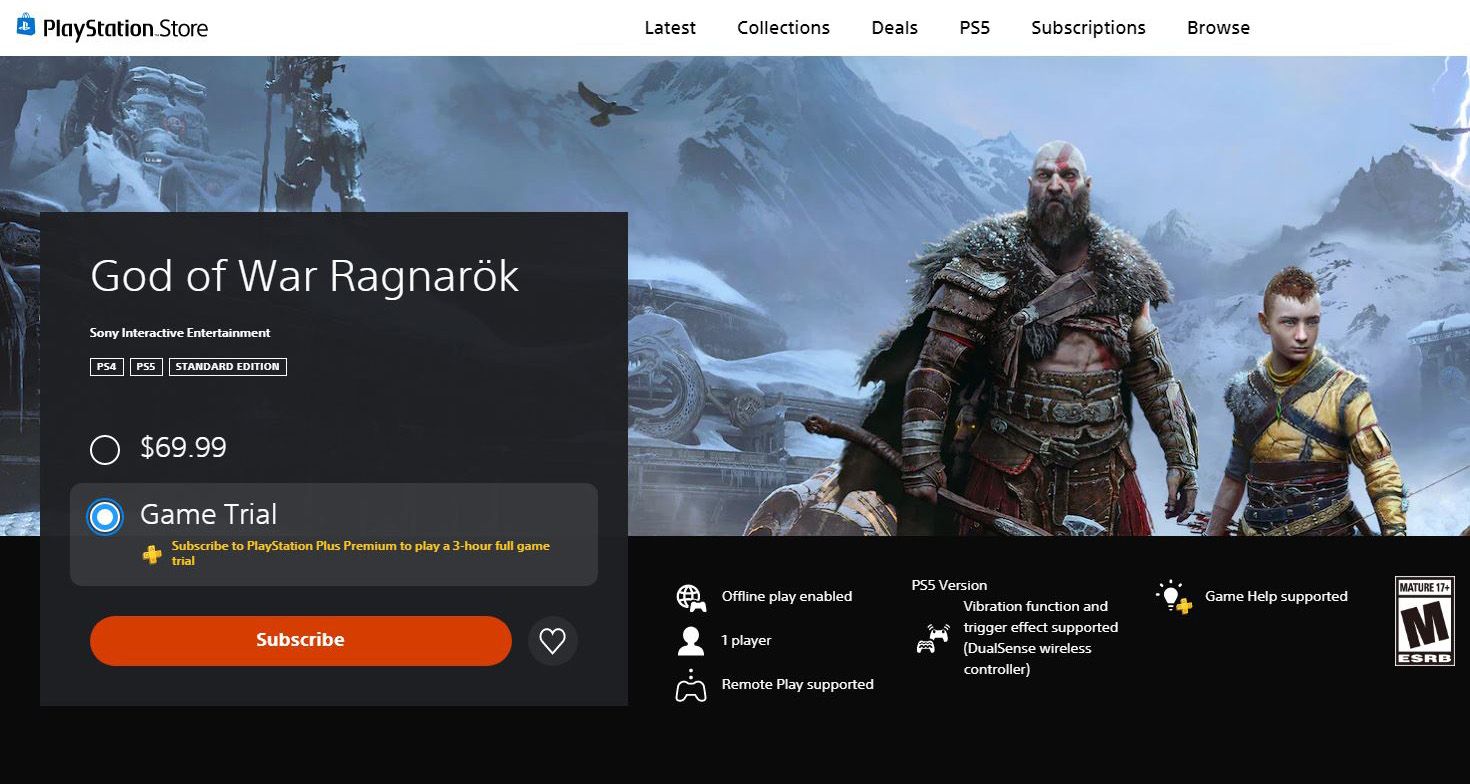This screenshot has height=784, width=1470.
Task: Click the 1 player person icon
Action: tap(691, 641)
